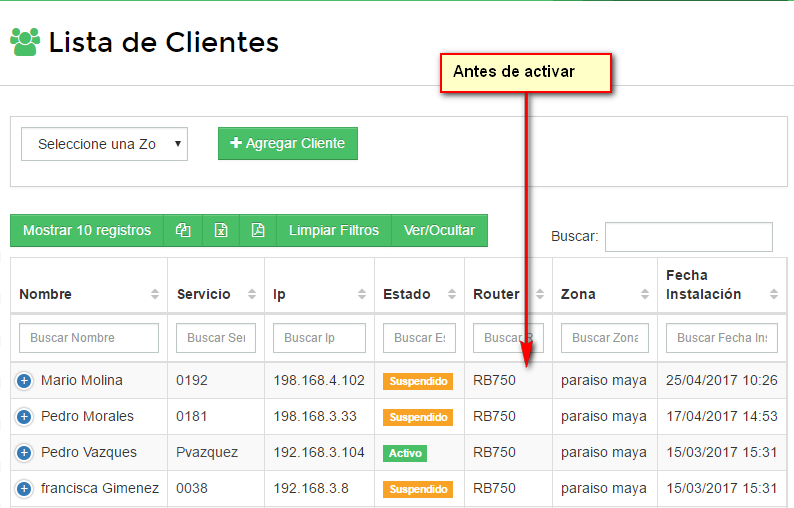Expand the Pedro Morales row plus icon
Image resolution: width=794 pixels, height=508 pixels.
pyautogui.click(x=25, y=417)
